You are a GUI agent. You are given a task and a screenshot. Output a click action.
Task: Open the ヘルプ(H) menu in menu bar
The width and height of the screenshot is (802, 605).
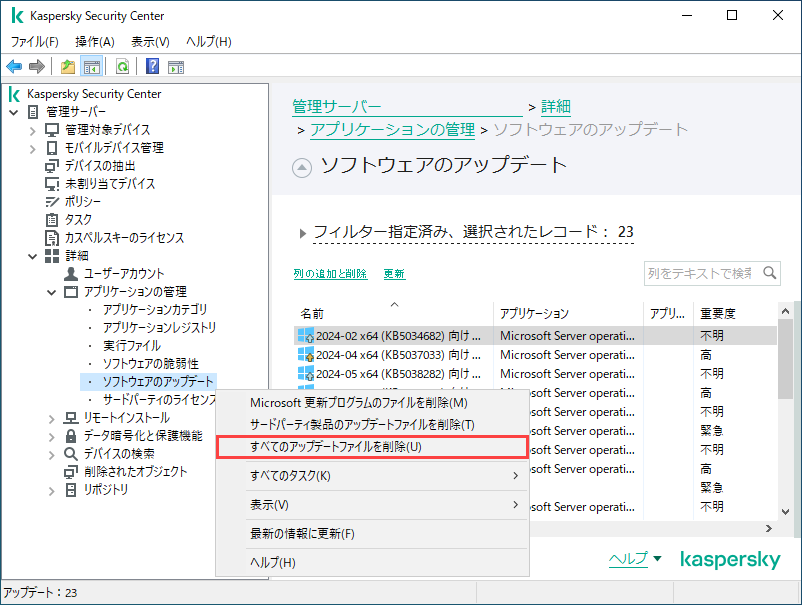click(209, 41)
